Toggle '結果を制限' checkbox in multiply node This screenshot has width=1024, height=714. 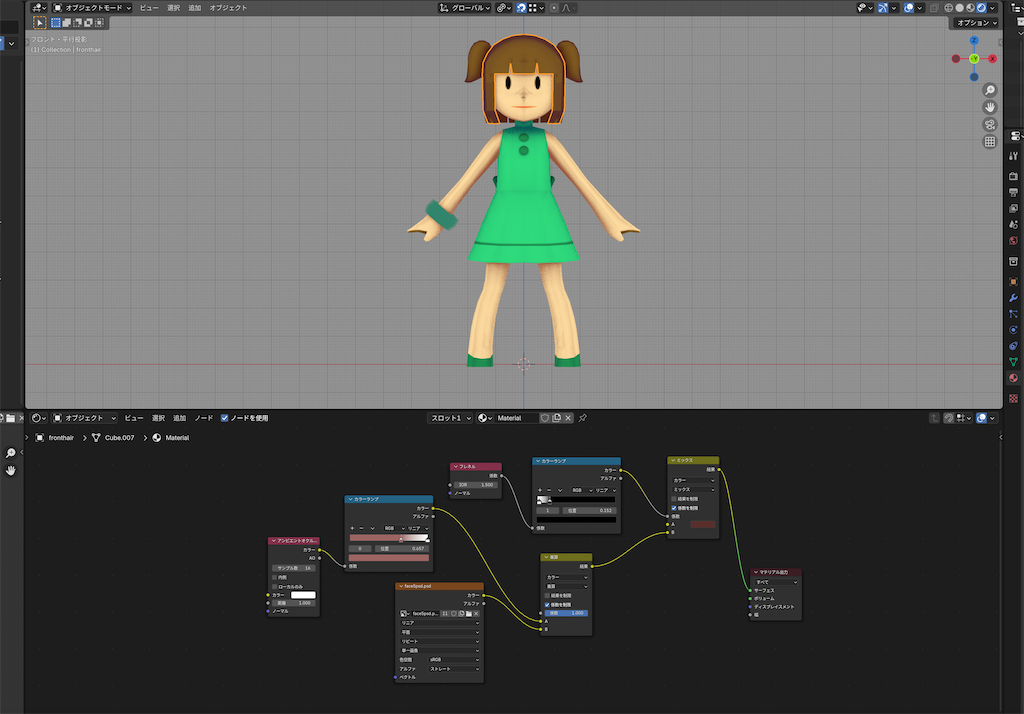click(547, 596)
